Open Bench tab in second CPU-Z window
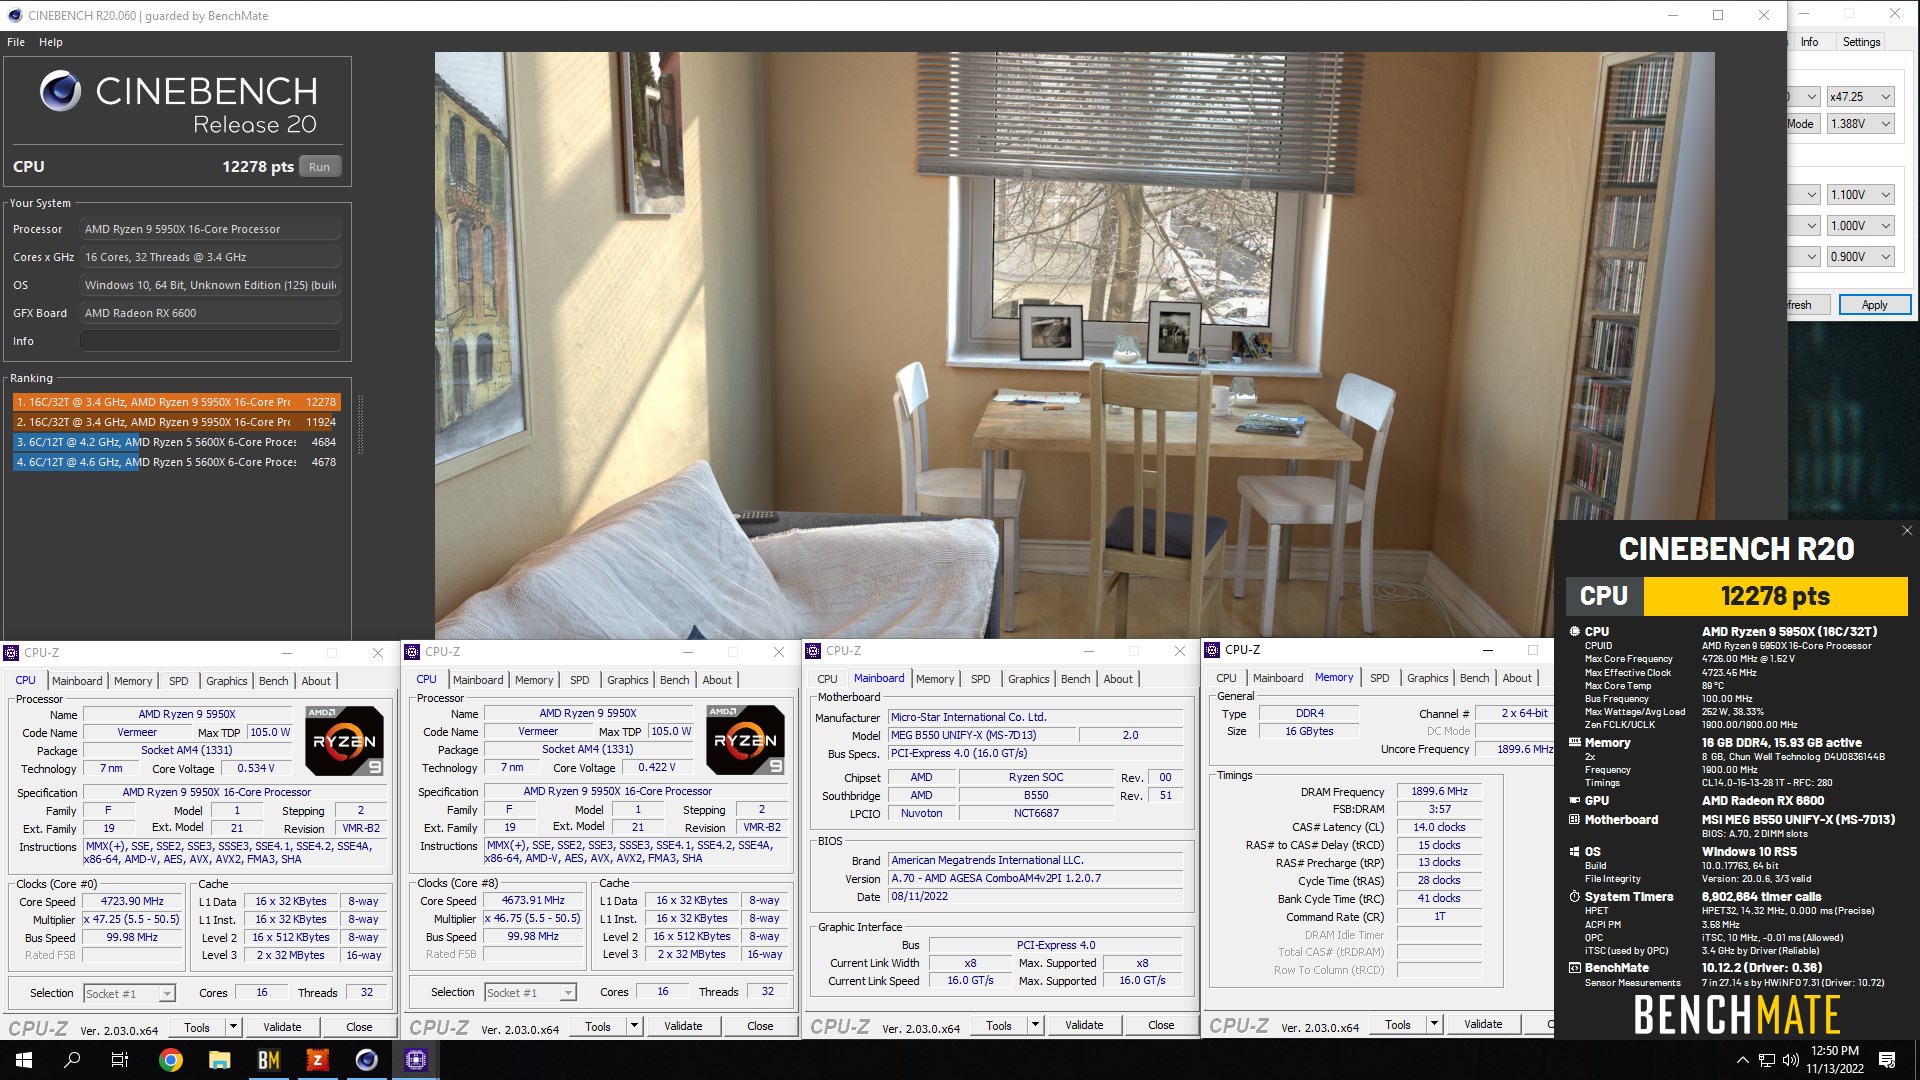The height and width of the screenshot is (1080, 1920). 674,680
